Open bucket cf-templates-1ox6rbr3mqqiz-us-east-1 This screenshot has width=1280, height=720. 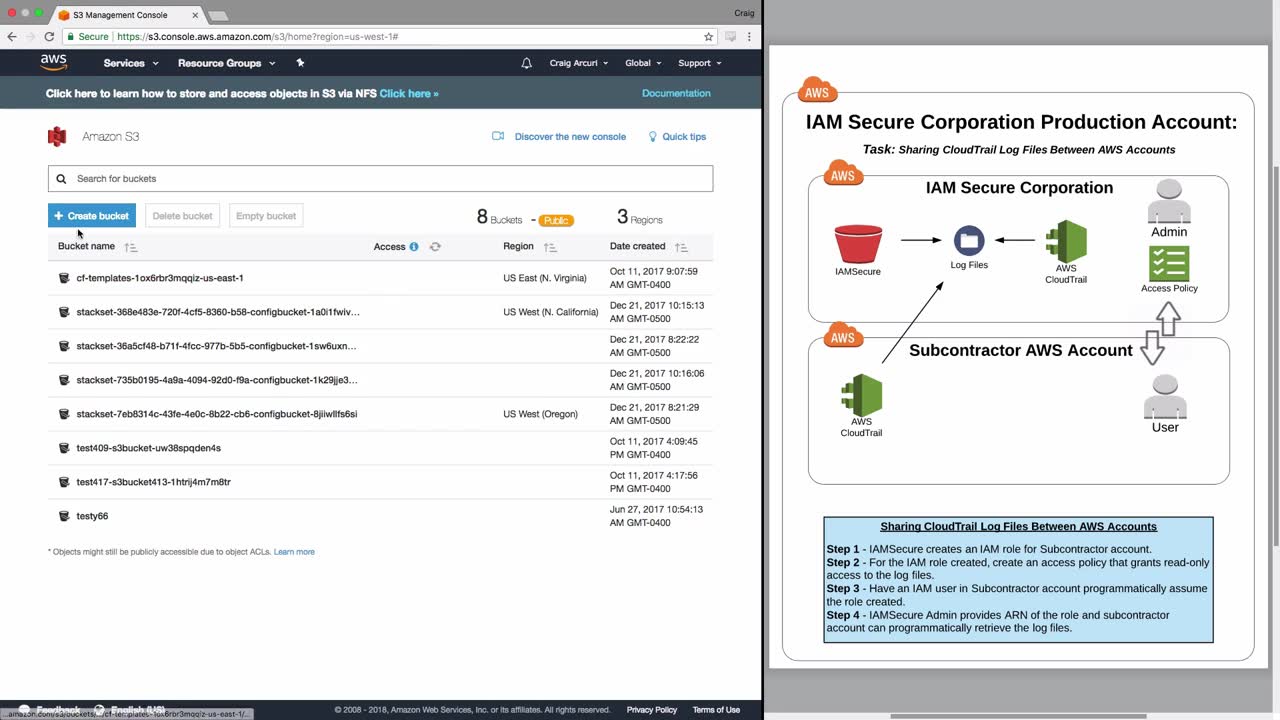(x=160, y=278)
